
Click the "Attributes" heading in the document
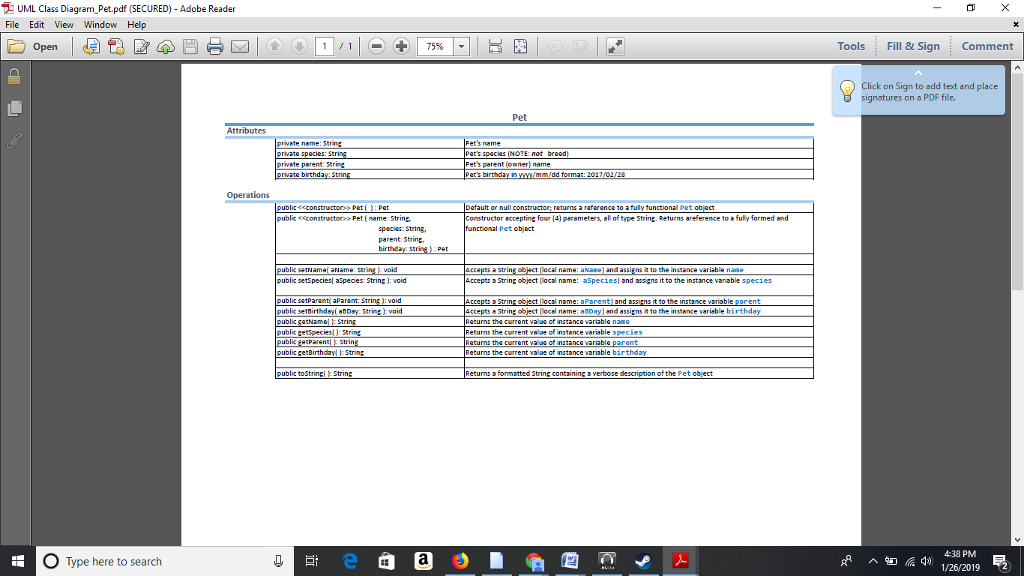point(246,131)
